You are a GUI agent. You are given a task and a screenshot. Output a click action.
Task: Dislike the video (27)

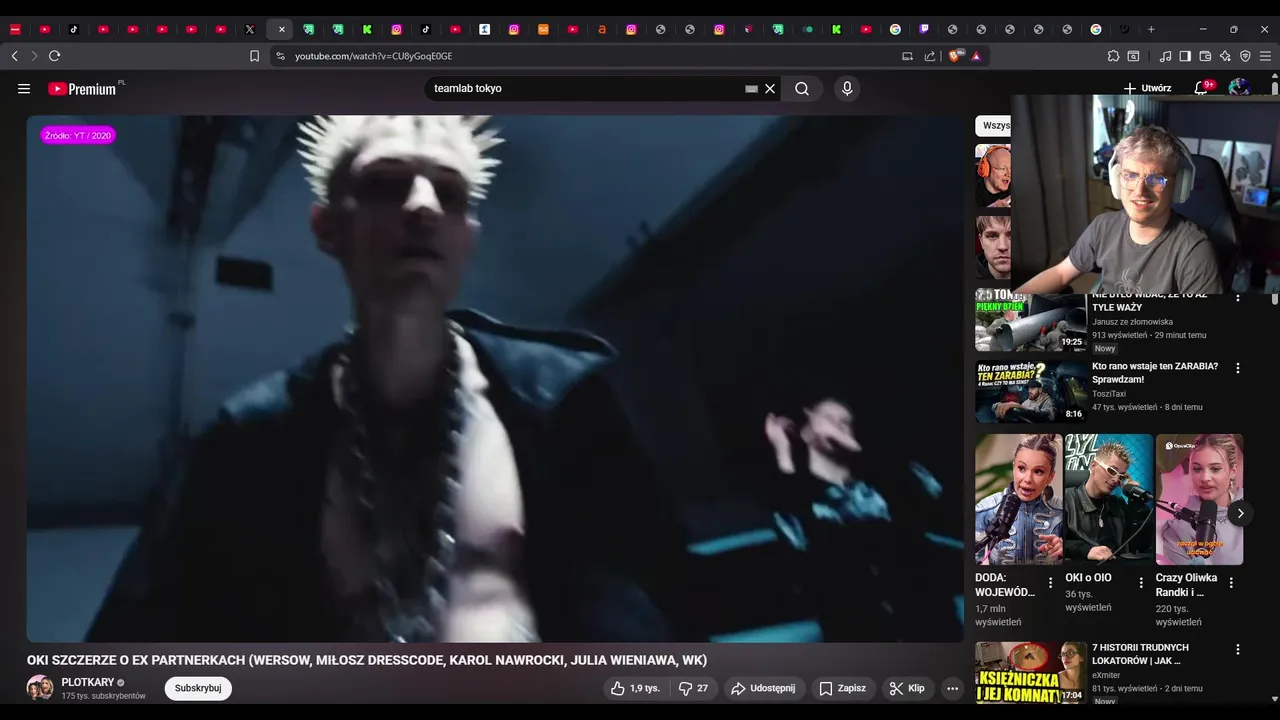coord(693,688)
